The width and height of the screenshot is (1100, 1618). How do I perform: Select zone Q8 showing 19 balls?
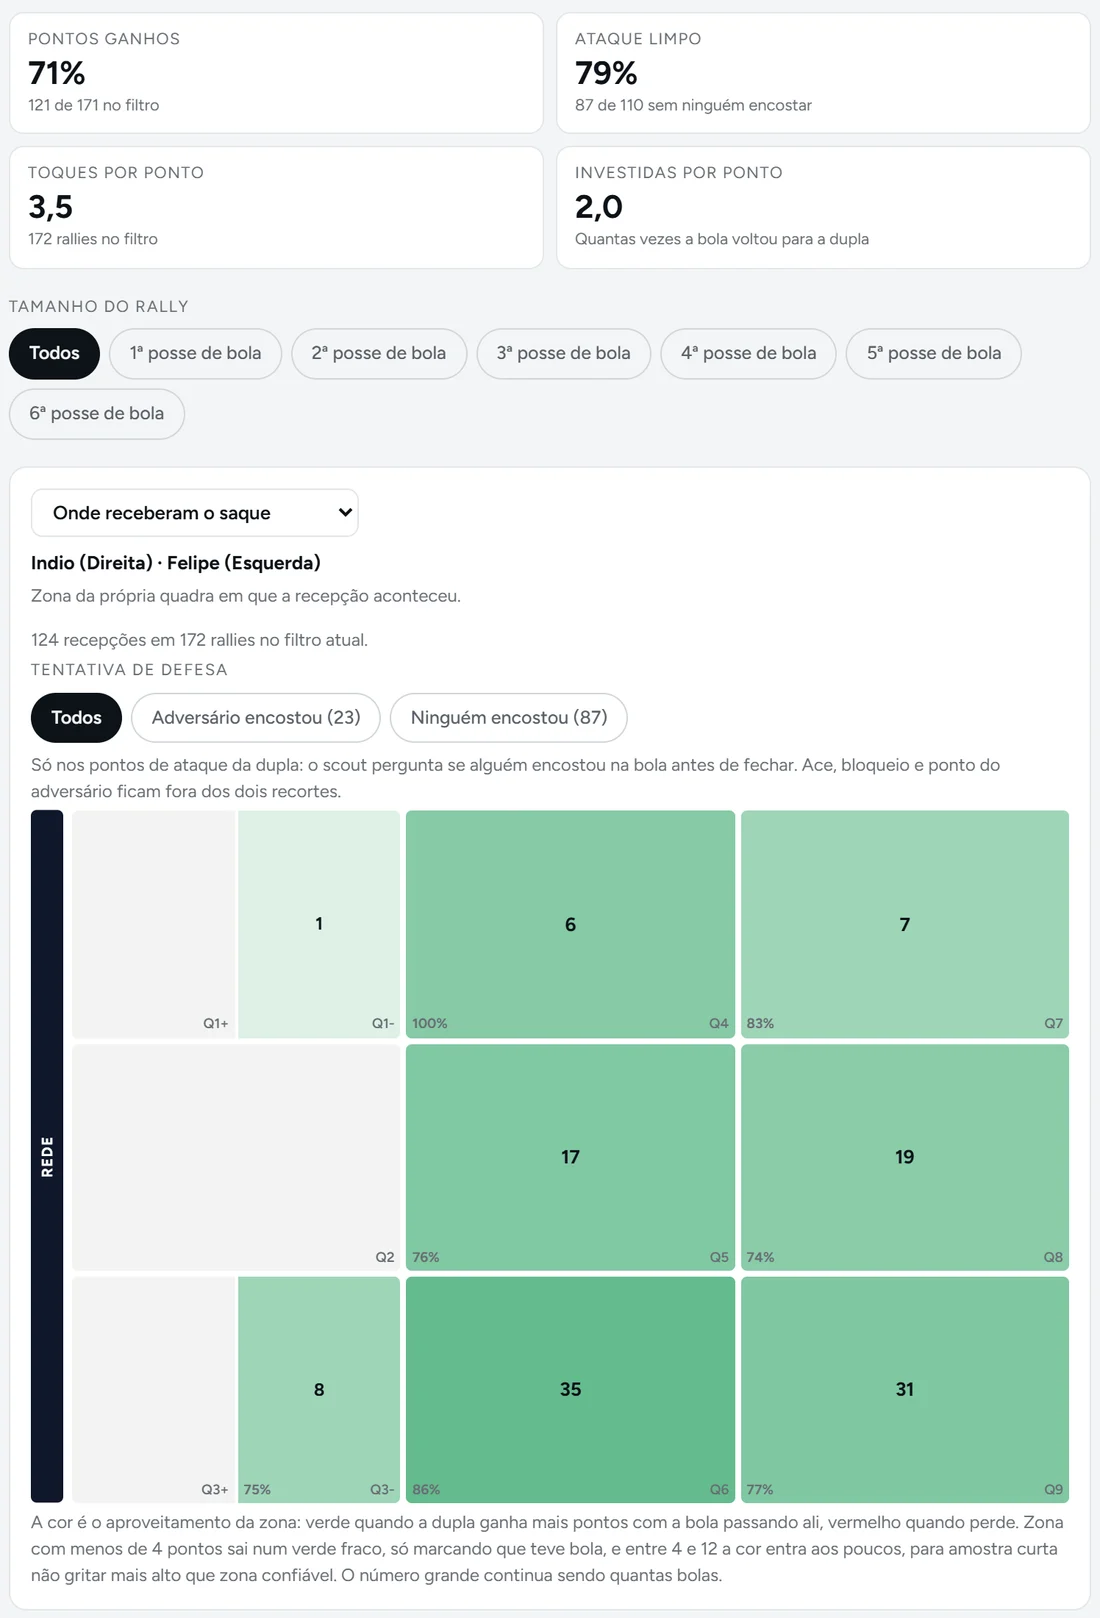pos(905,1157)
